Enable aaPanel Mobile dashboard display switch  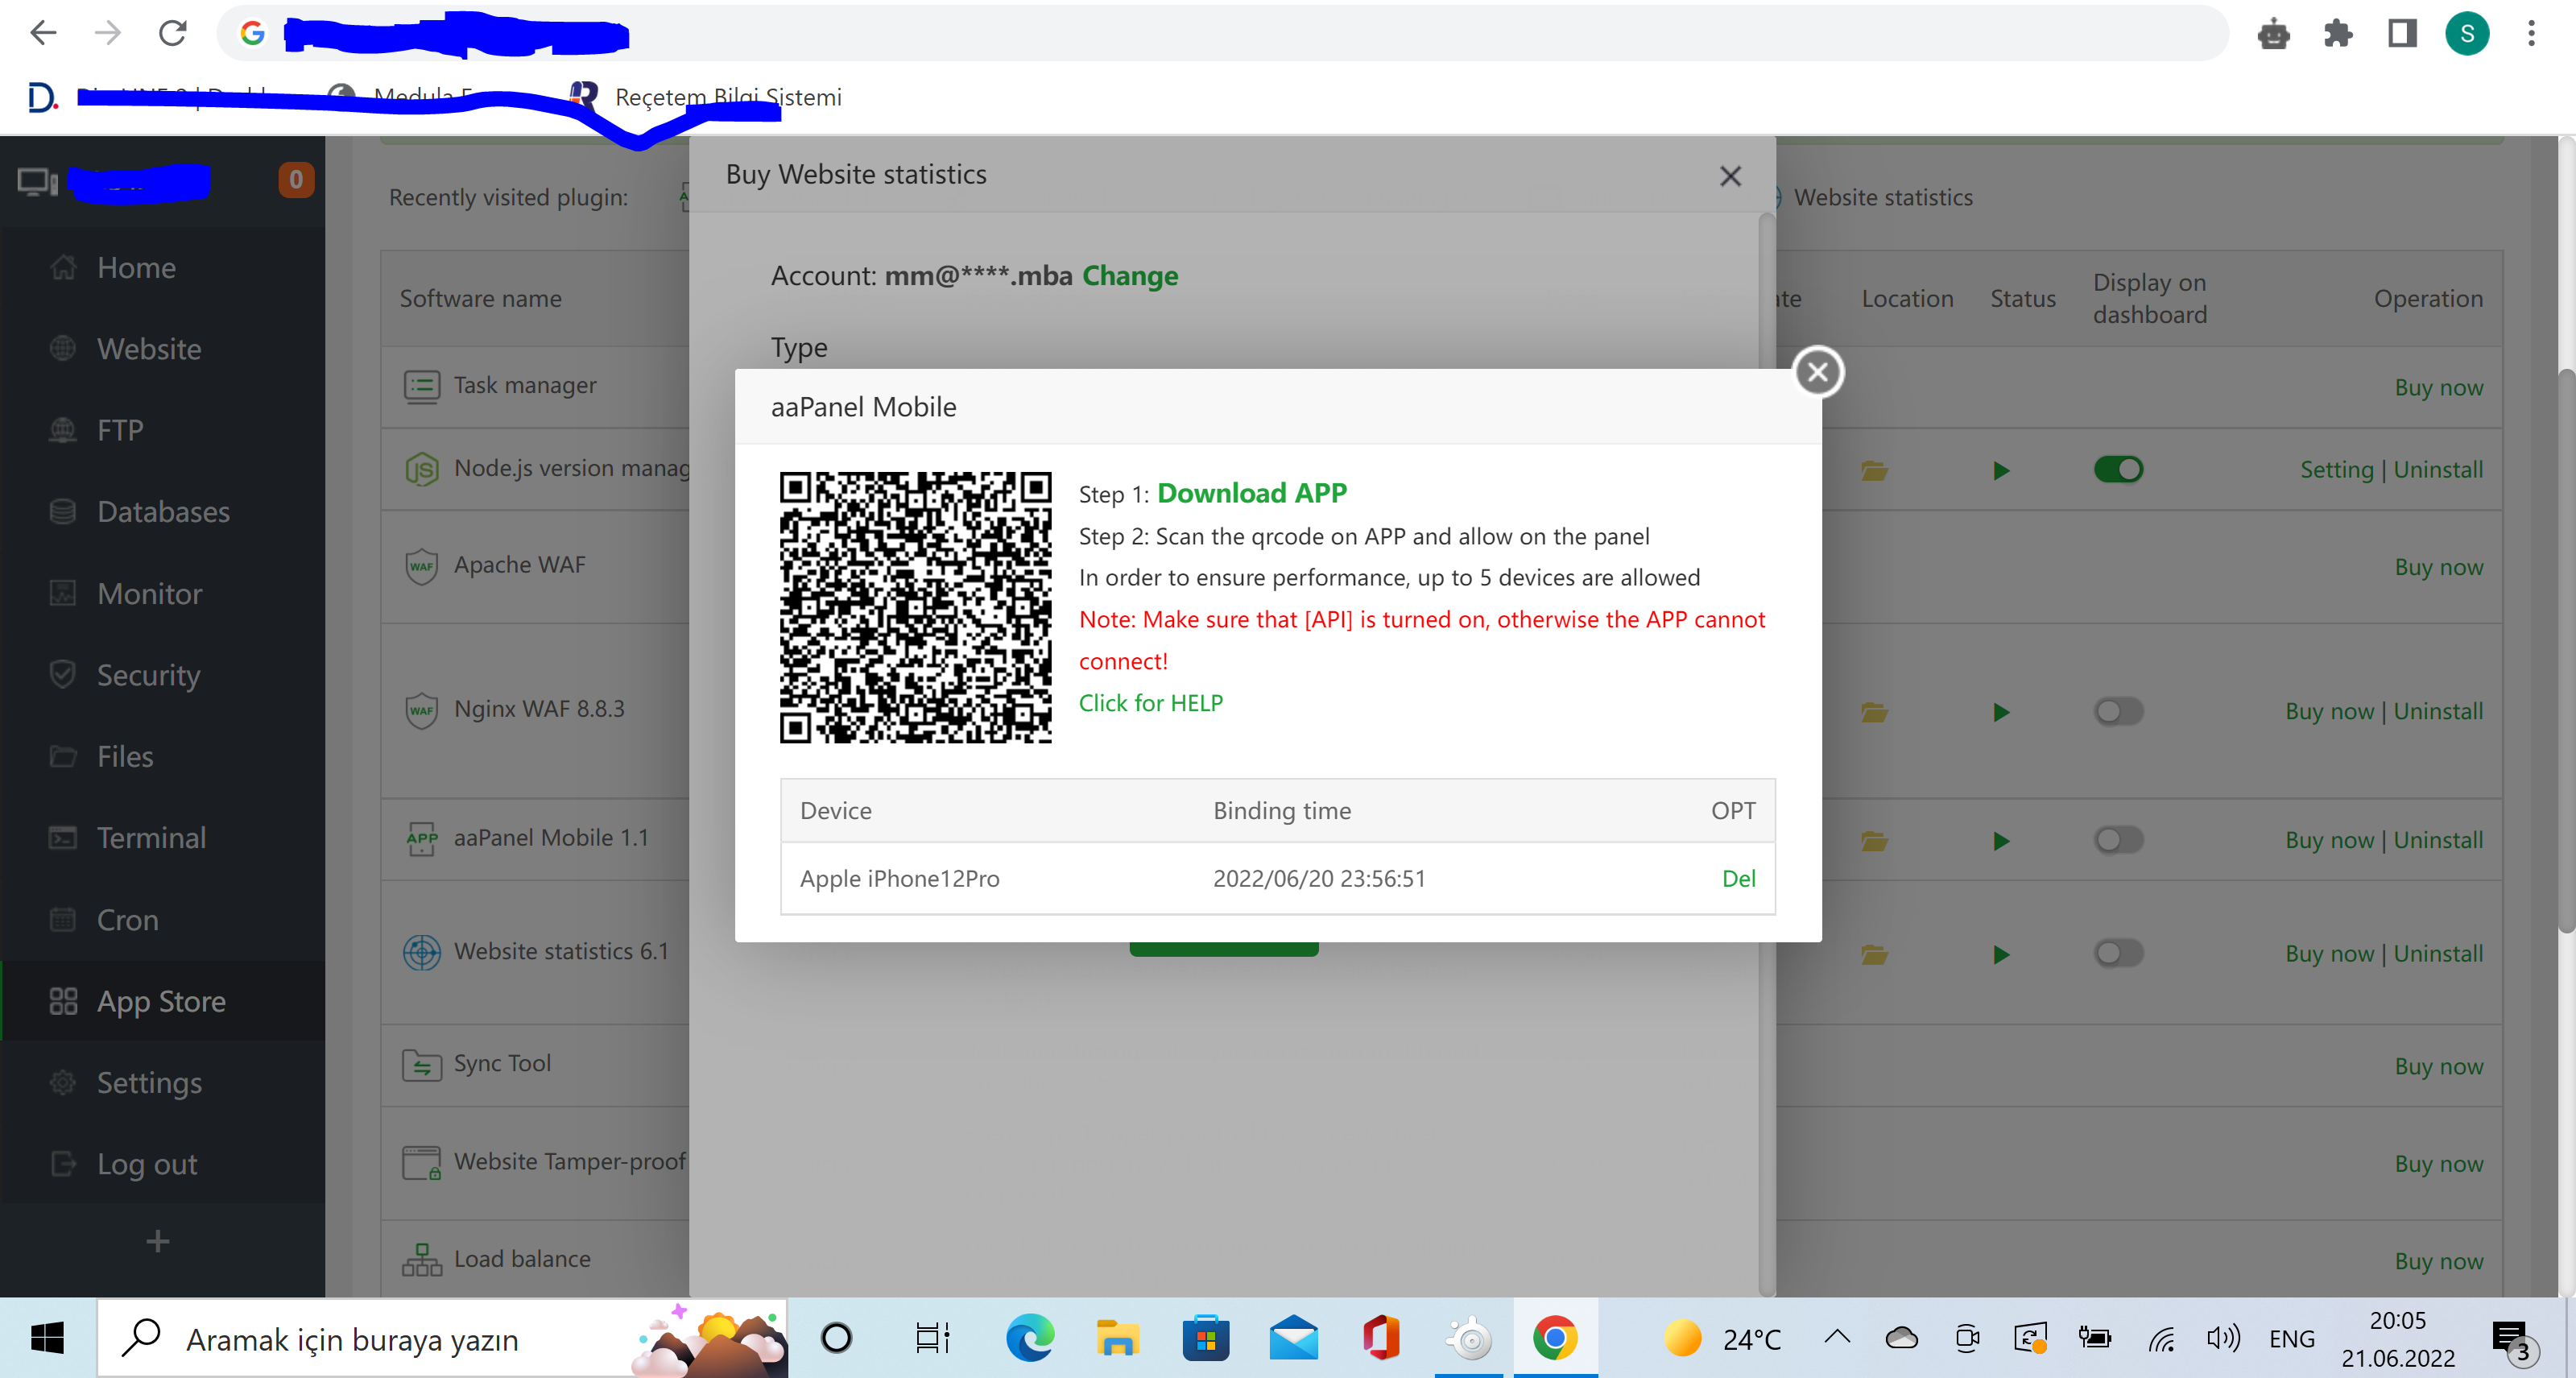(x=2117, y=840)
